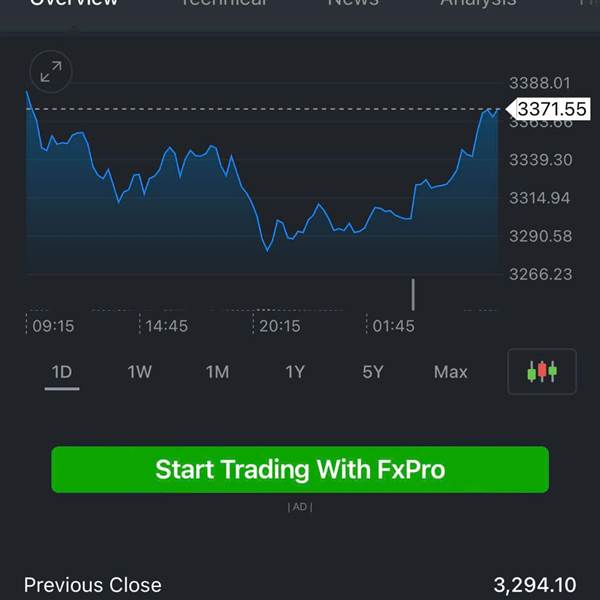Viewport: 600px width, 600px height.
Task: Select the 1Y time range
Action: click(295, 372)
